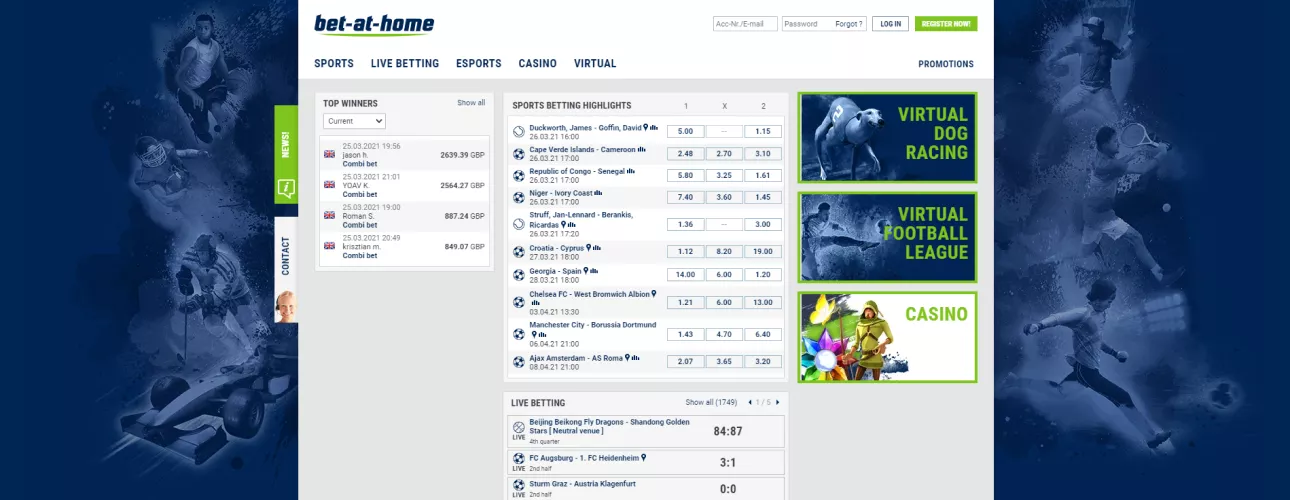Open the Promotions link
The image size is (1290, 500).
point(946,64)
